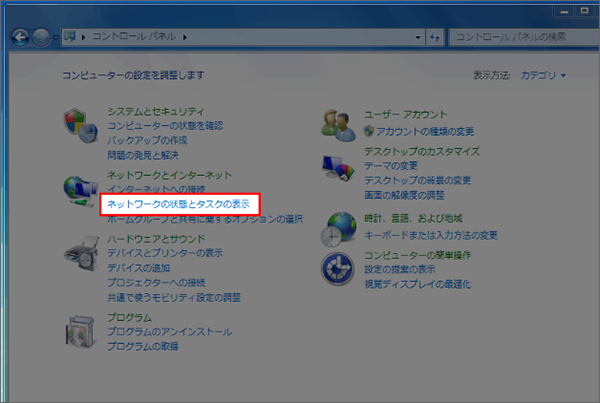The image size is (600, 403).
Task: Focus the コントロール パネルの検索 search field
Action: (x=524, y=37)
